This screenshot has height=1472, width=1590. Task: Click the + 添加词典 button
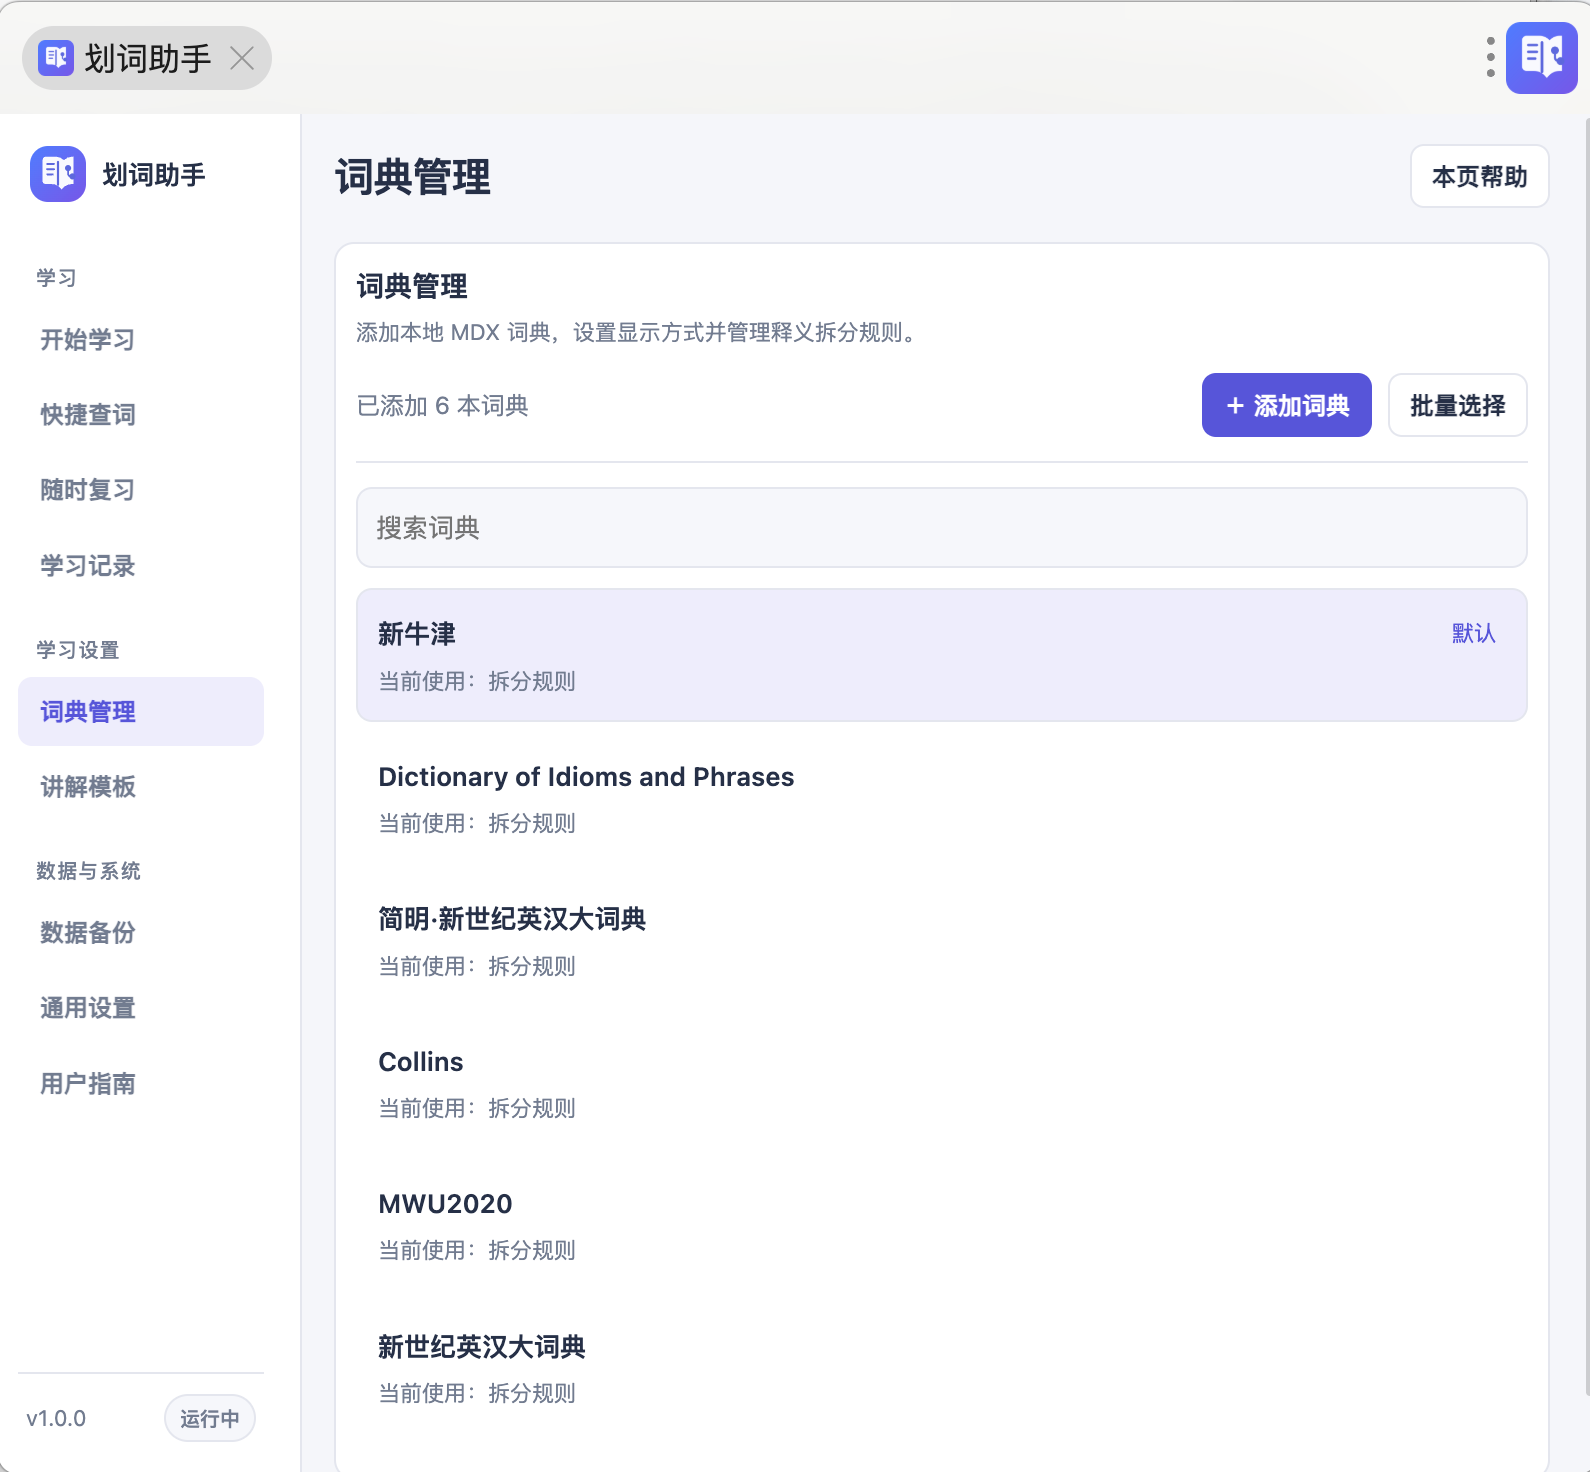coord(1287,405)
